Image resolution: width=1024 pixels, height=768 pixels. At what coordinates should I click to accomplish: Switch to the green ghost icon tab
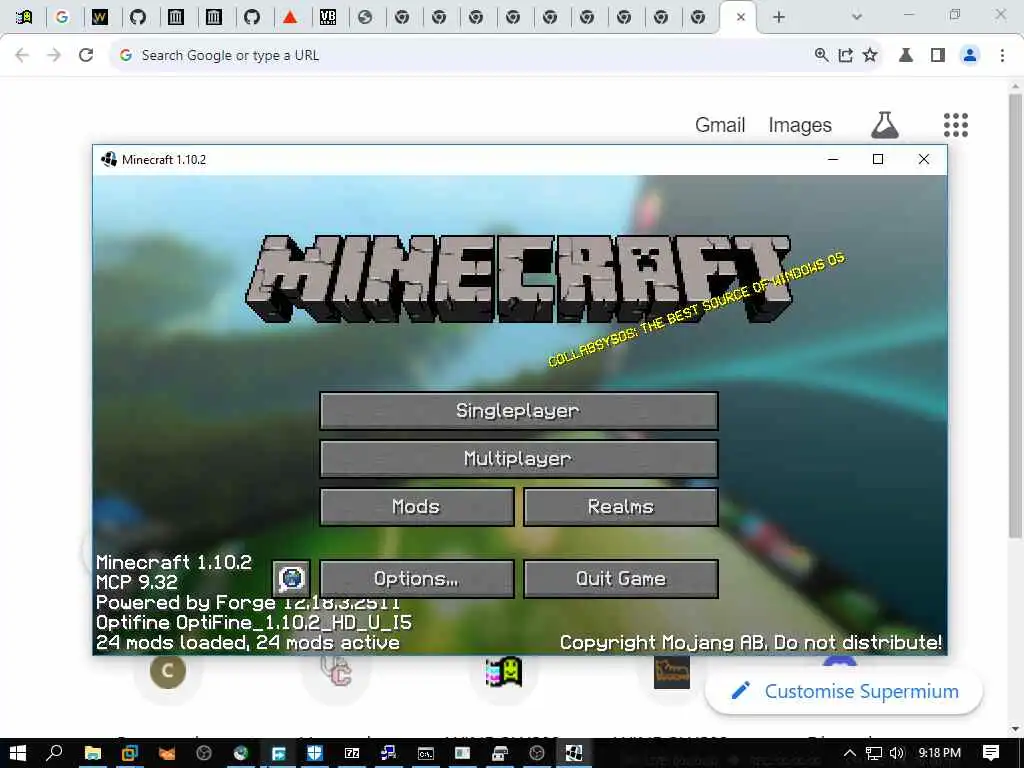coord(24,17)
